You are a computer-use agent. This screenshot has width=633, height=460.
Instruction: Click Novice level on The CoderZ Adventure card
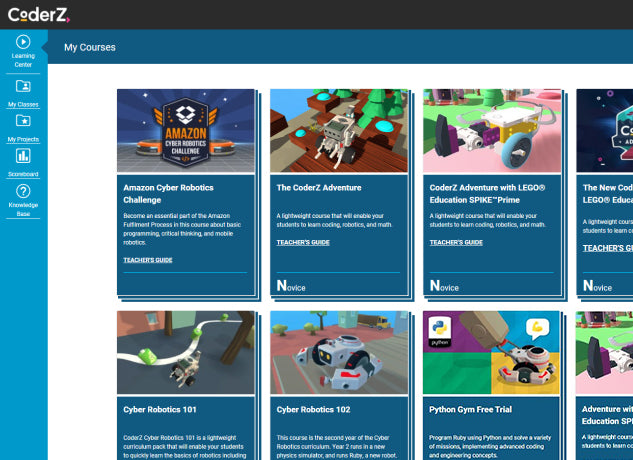[292, 286]
